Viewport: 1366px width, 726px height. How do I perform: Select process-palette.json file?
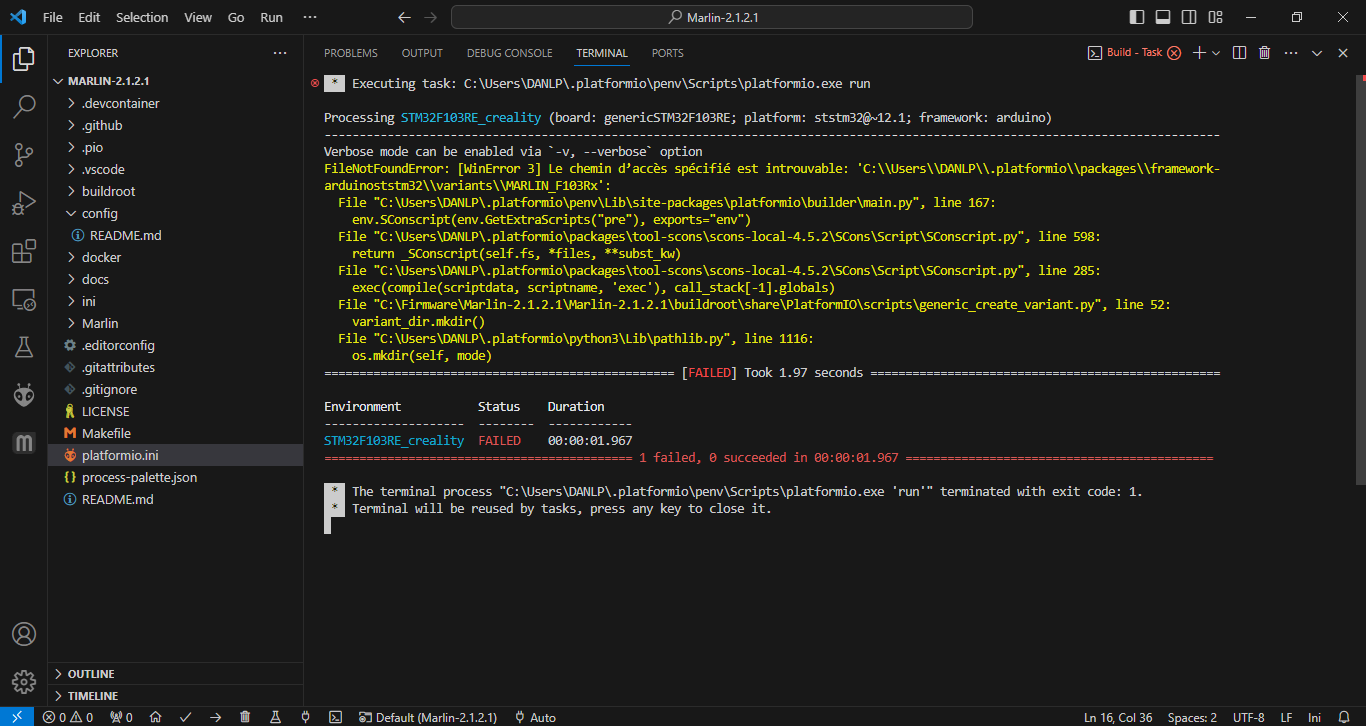tap(175, 477)
